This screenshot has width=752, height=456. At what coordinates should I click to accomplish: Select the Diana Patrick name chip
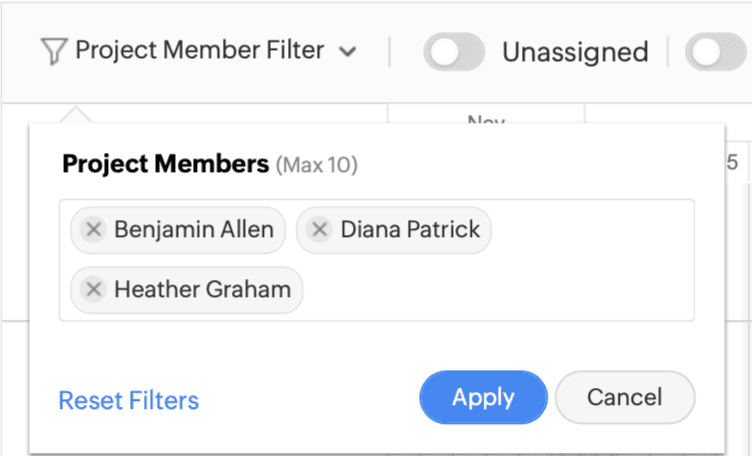pos(410,230)
